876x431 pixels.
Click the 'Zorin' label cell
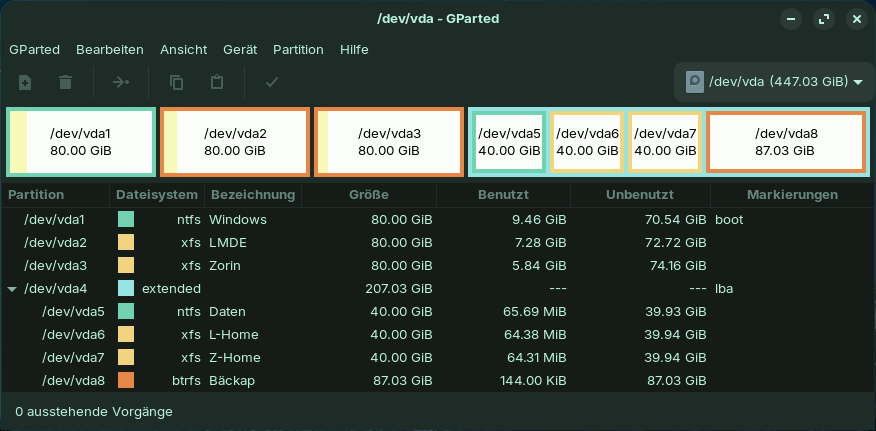pos(225,266)
